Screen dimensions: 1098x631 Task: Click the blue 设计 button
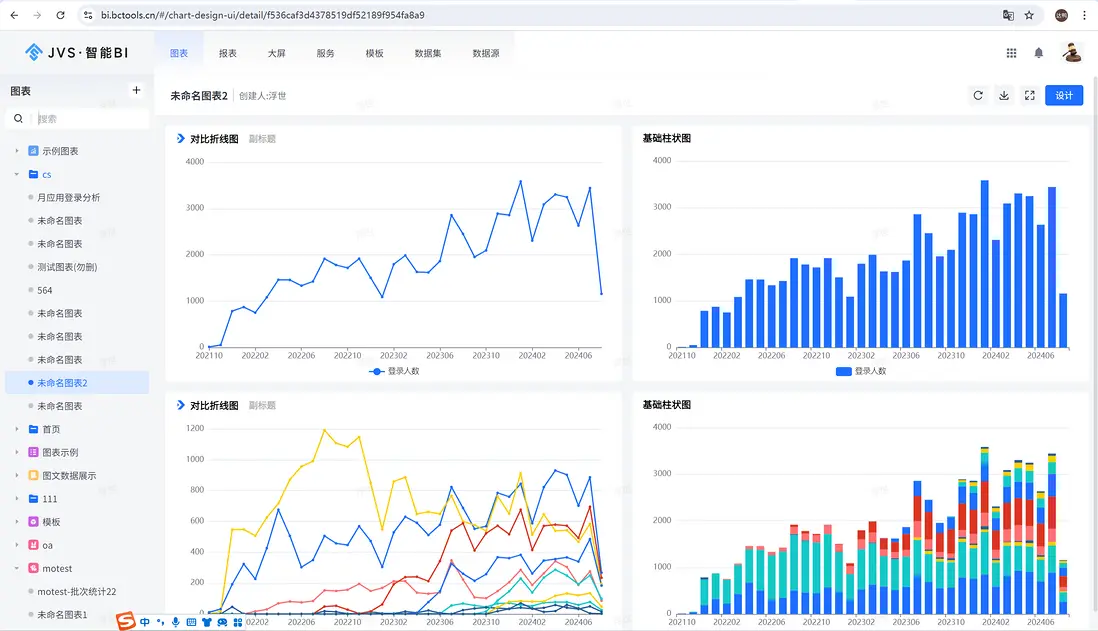(x=1064, y=95)
